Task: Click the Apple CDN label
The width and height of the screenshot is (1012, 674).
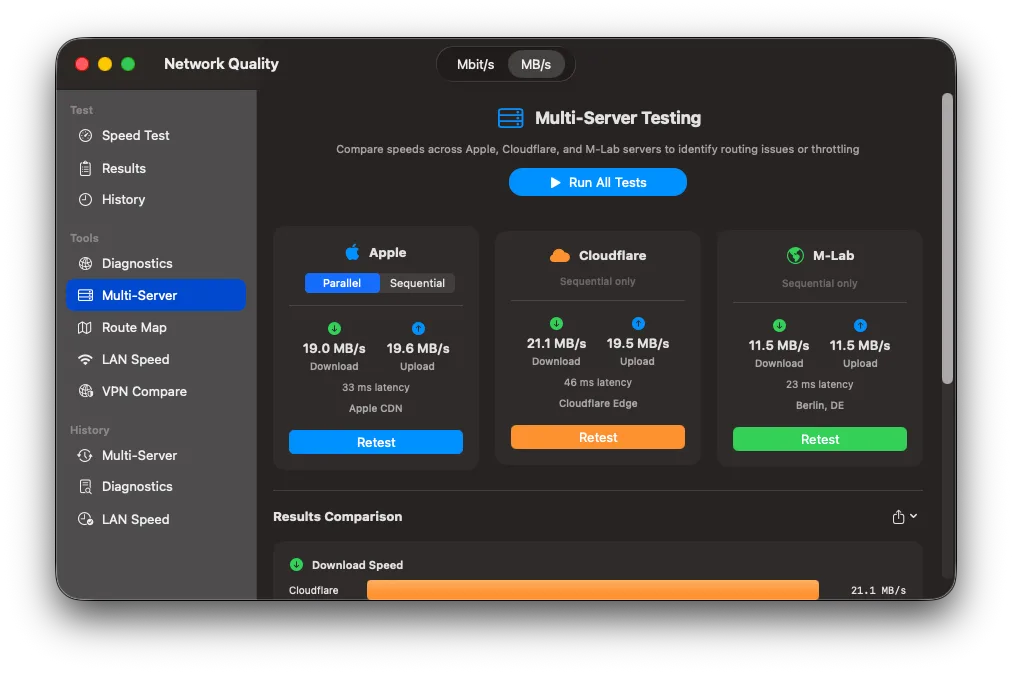Action: [376, 409]
